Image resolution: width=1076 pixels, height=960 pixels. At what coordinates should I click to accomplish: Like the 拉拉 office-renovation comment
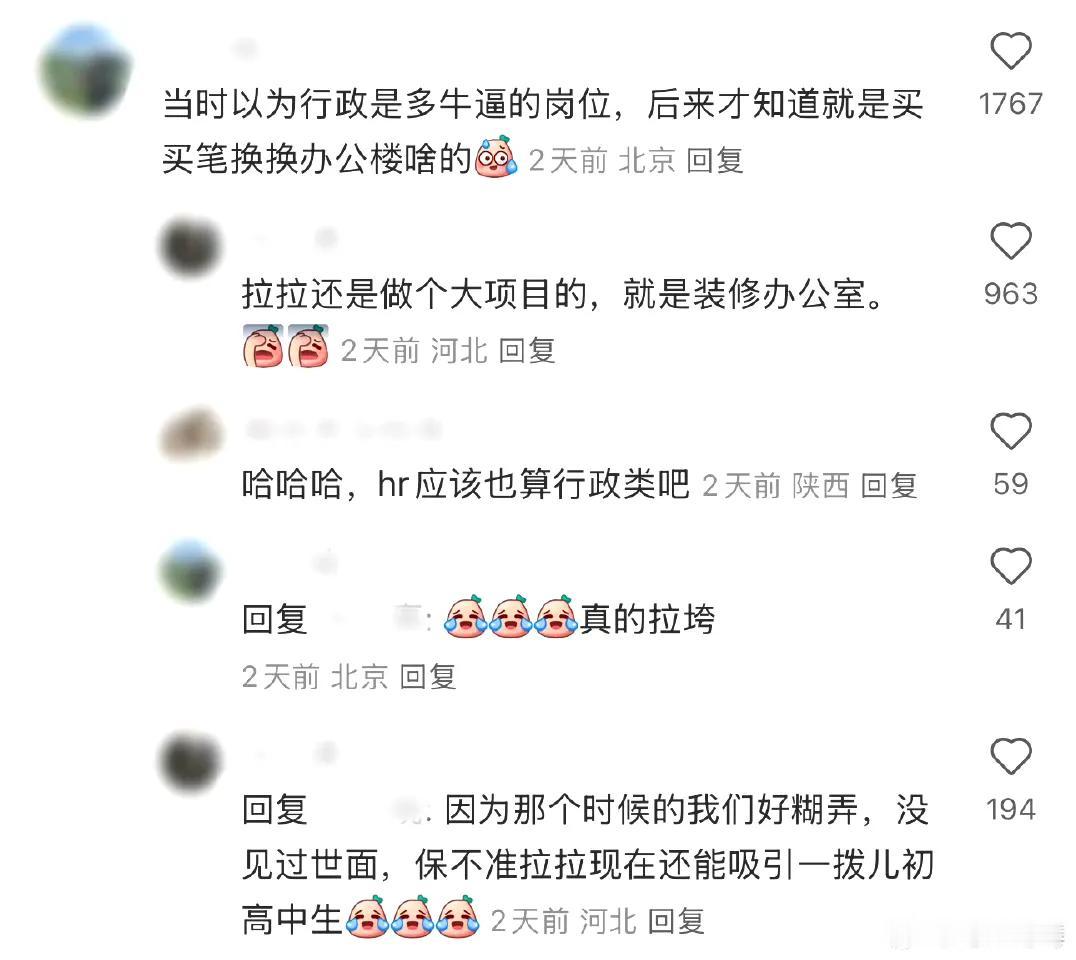coord(1011,241)
